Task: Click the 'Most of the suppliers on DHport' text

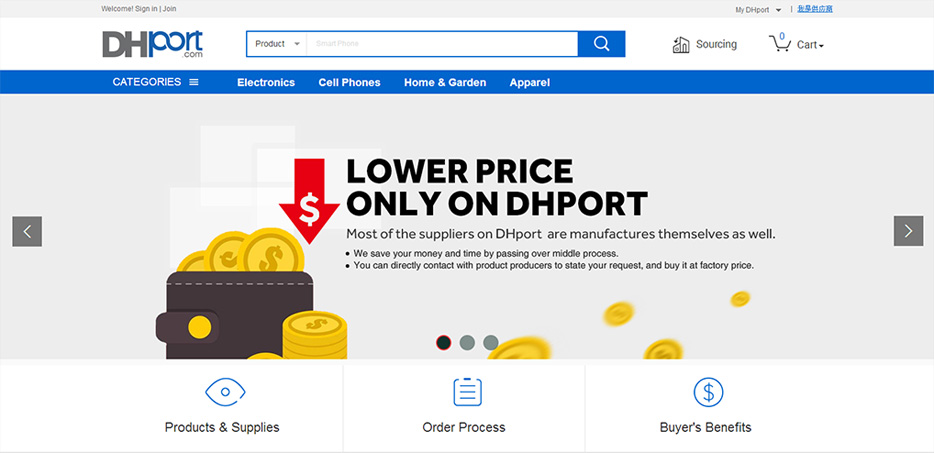Action: 561,234
